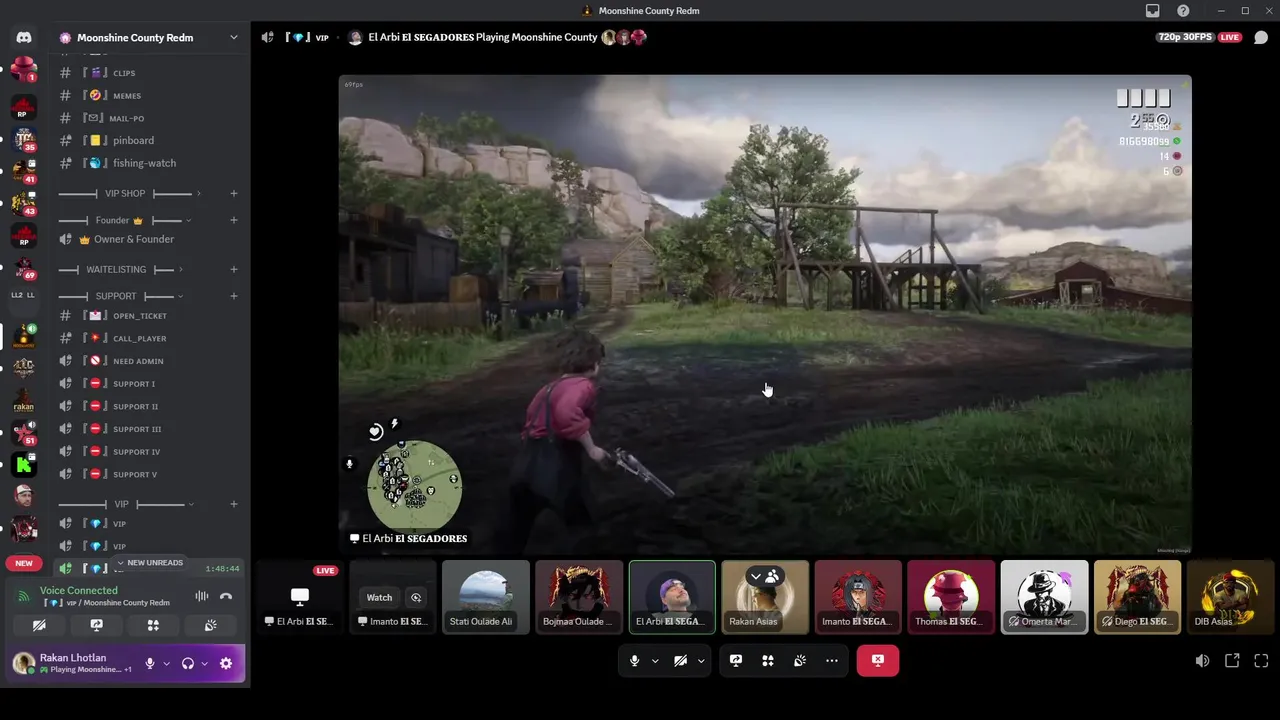Open the Inbox icon in title bar
Image resolution: width=1280 pixels, height=720 pixels.
click(1153, 11)
